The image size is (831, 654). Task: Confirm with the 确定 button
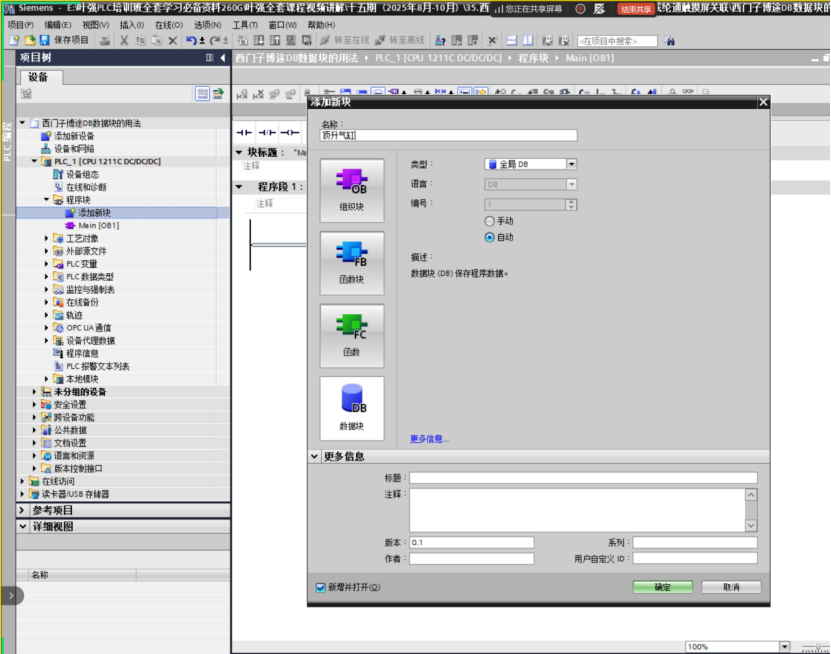(x=662, y=587)
